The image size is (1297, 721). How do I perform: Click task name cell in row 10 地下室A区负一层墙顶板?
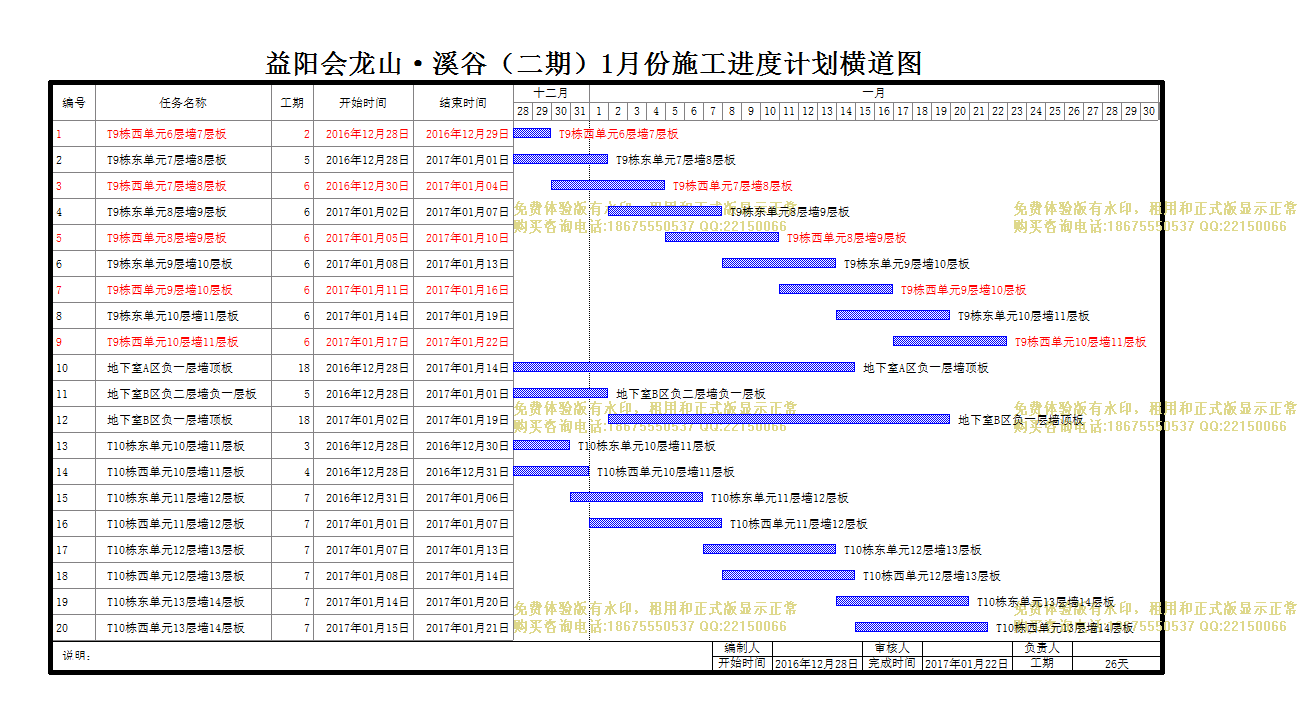(183, 368)
